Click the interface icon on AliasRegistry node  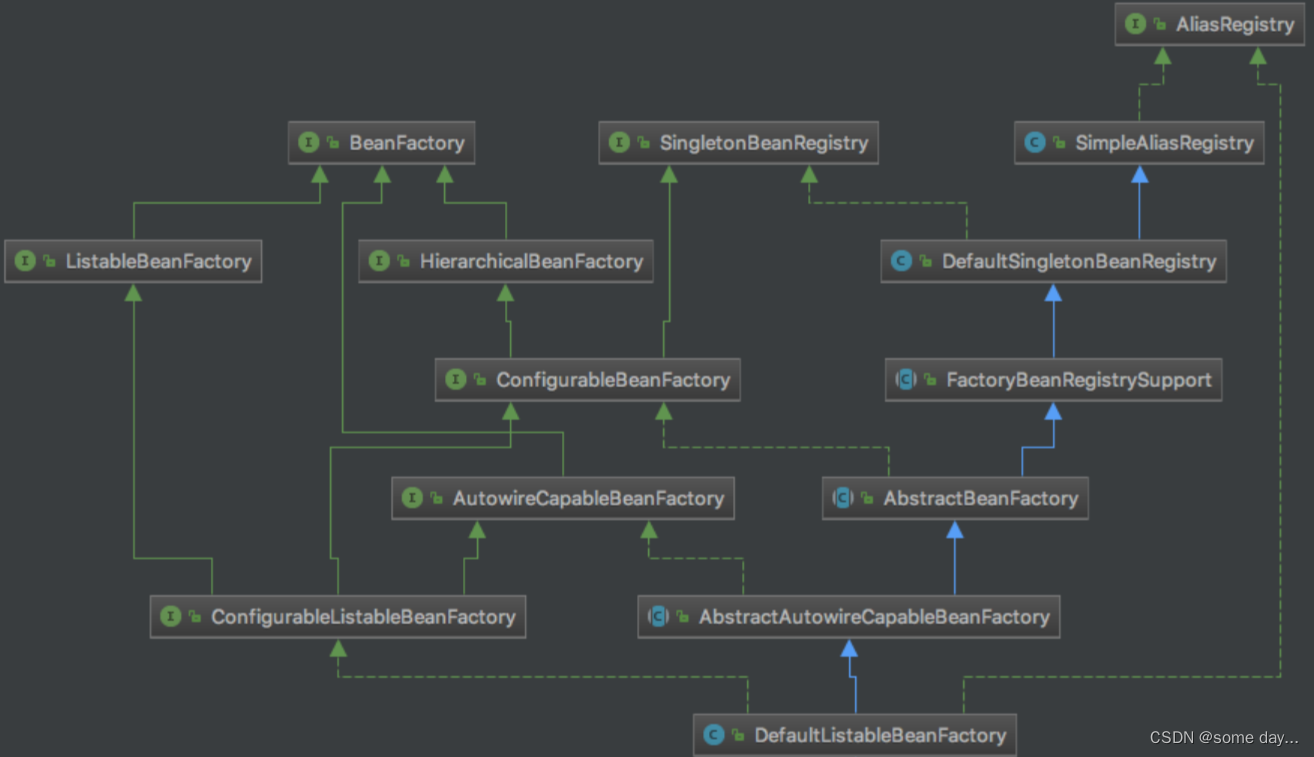(x=1135, y=24)
